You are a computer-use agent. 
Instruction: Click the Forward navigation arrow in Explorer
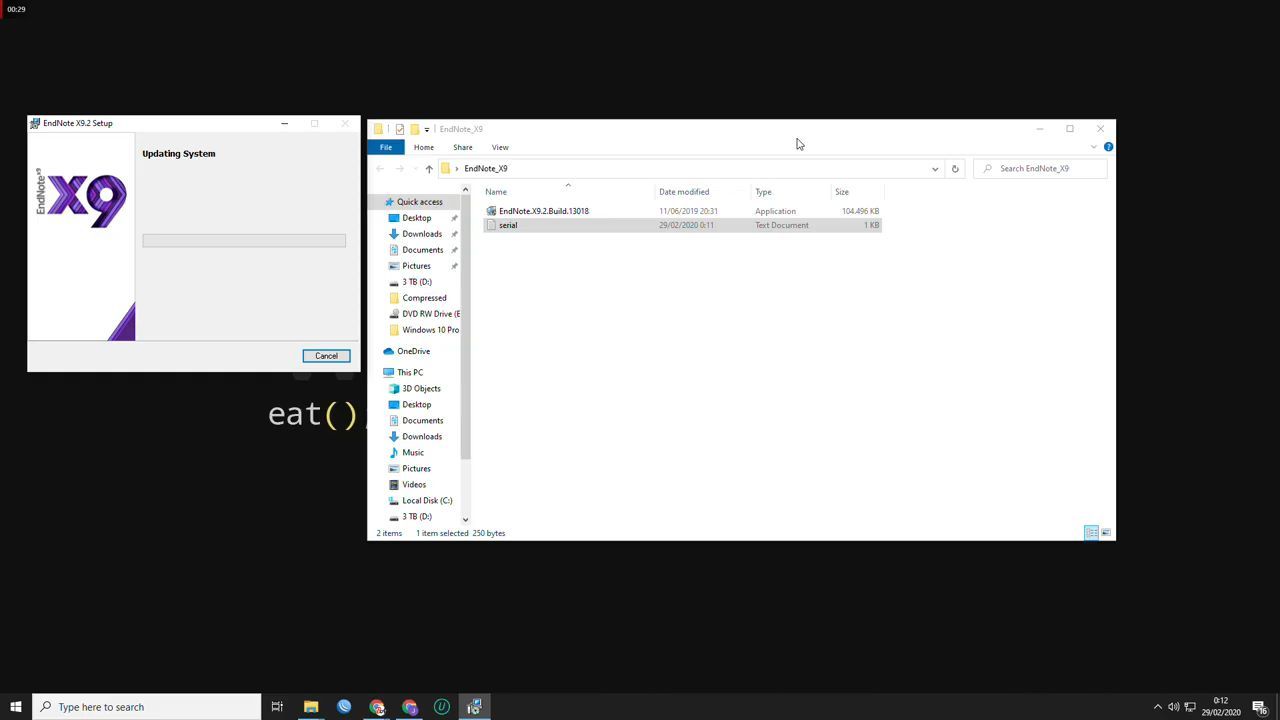pyautogui.click(x=399, y=168)
